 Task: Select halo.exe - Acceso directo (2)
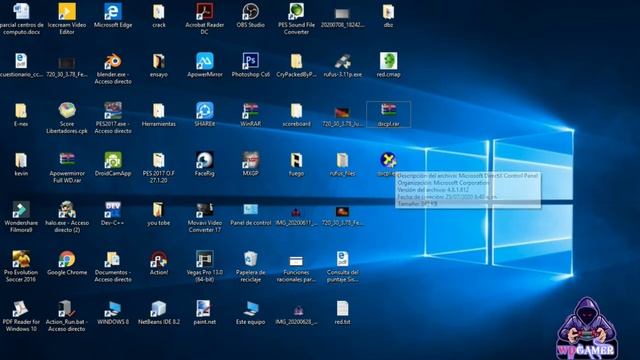coord(67,217)
